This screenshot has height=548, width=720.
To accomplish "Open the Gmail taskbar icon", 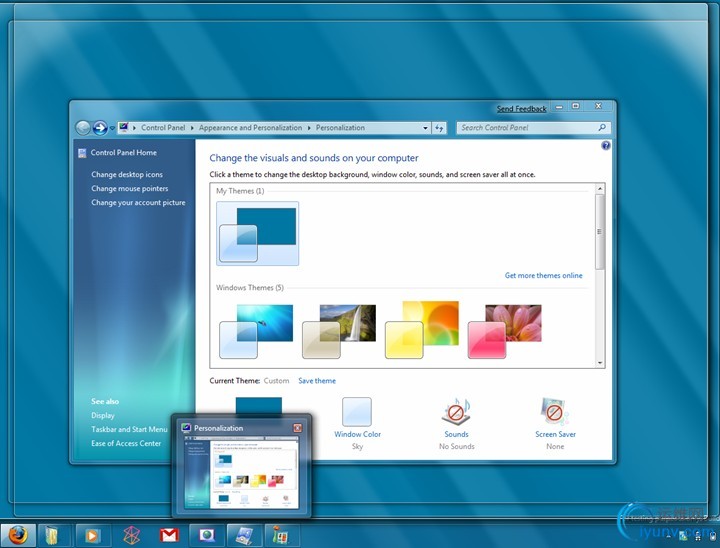I will pos(169,536).
